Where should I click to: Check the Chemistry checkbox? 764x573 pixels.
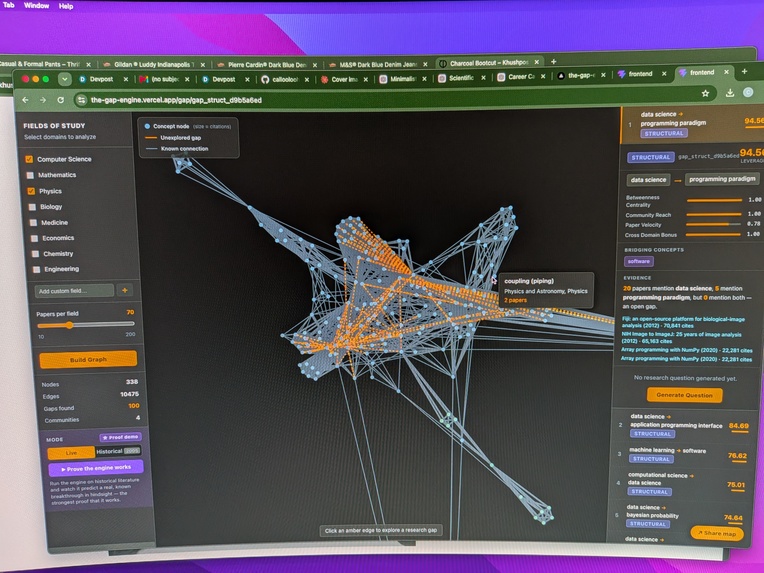[x=35, y=254]
